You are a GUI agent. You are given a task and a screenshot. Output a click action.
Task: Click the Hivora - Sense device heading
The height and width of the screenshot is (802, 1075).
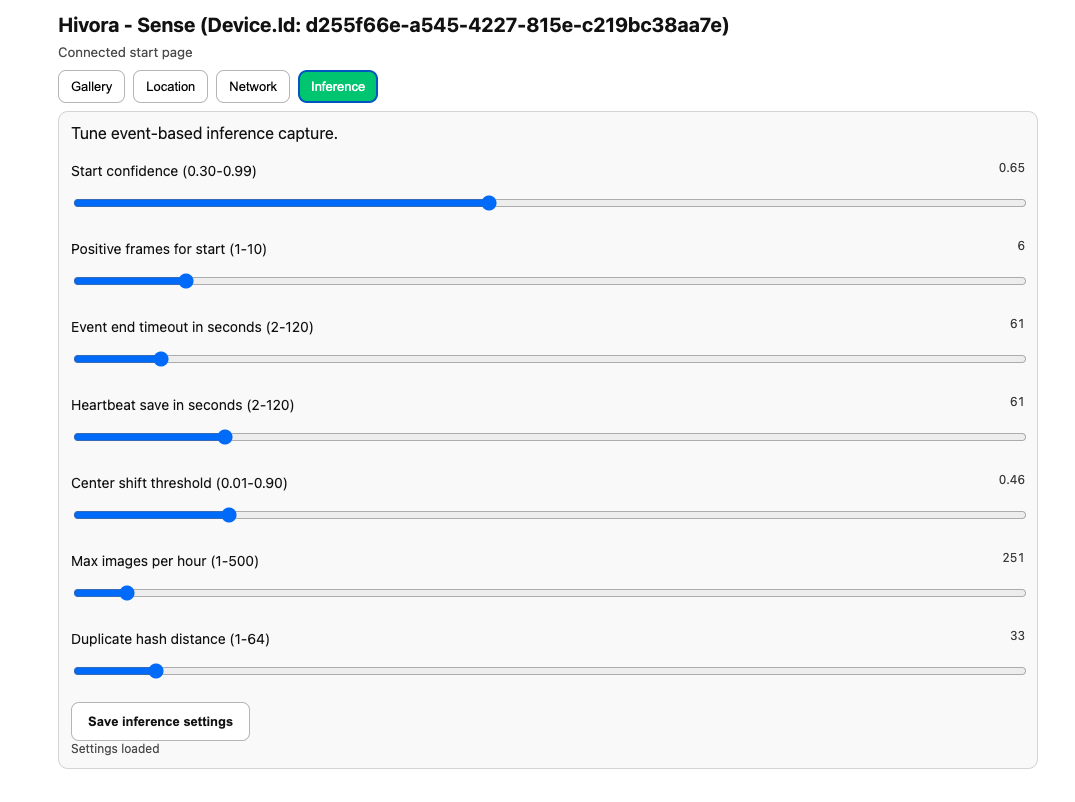tap(393, 26)
